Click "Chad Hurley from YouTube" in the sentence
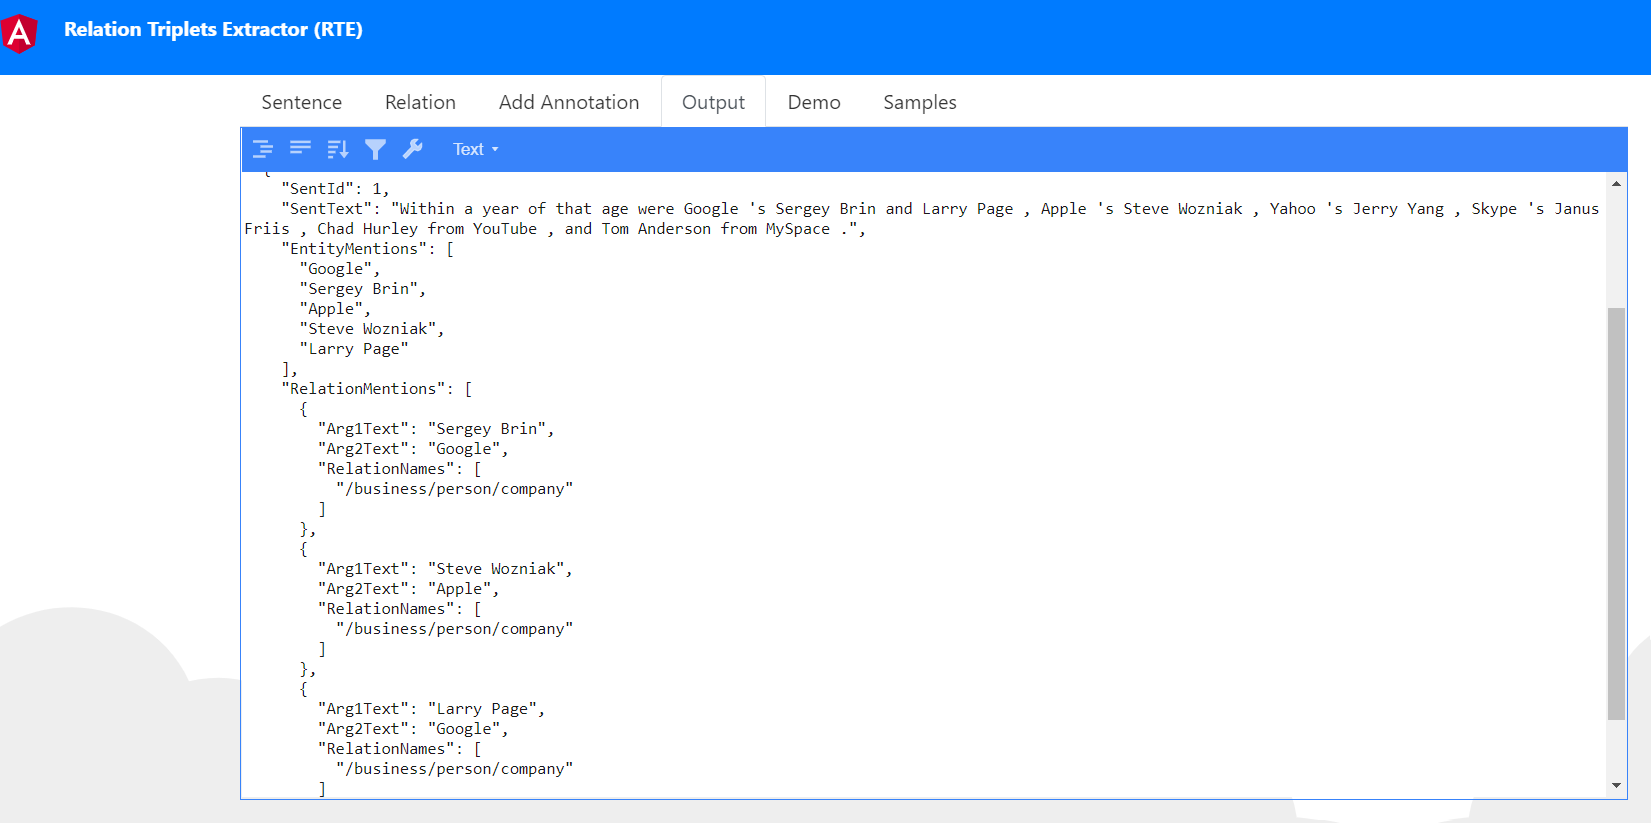 (427, 229)
